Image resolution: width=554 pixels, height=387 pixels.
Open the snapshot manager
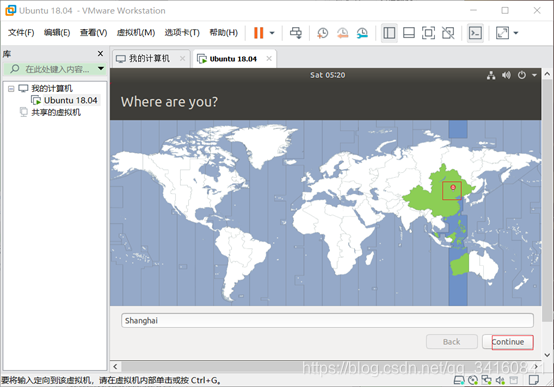pyautogui.click(x=362, y=33)
